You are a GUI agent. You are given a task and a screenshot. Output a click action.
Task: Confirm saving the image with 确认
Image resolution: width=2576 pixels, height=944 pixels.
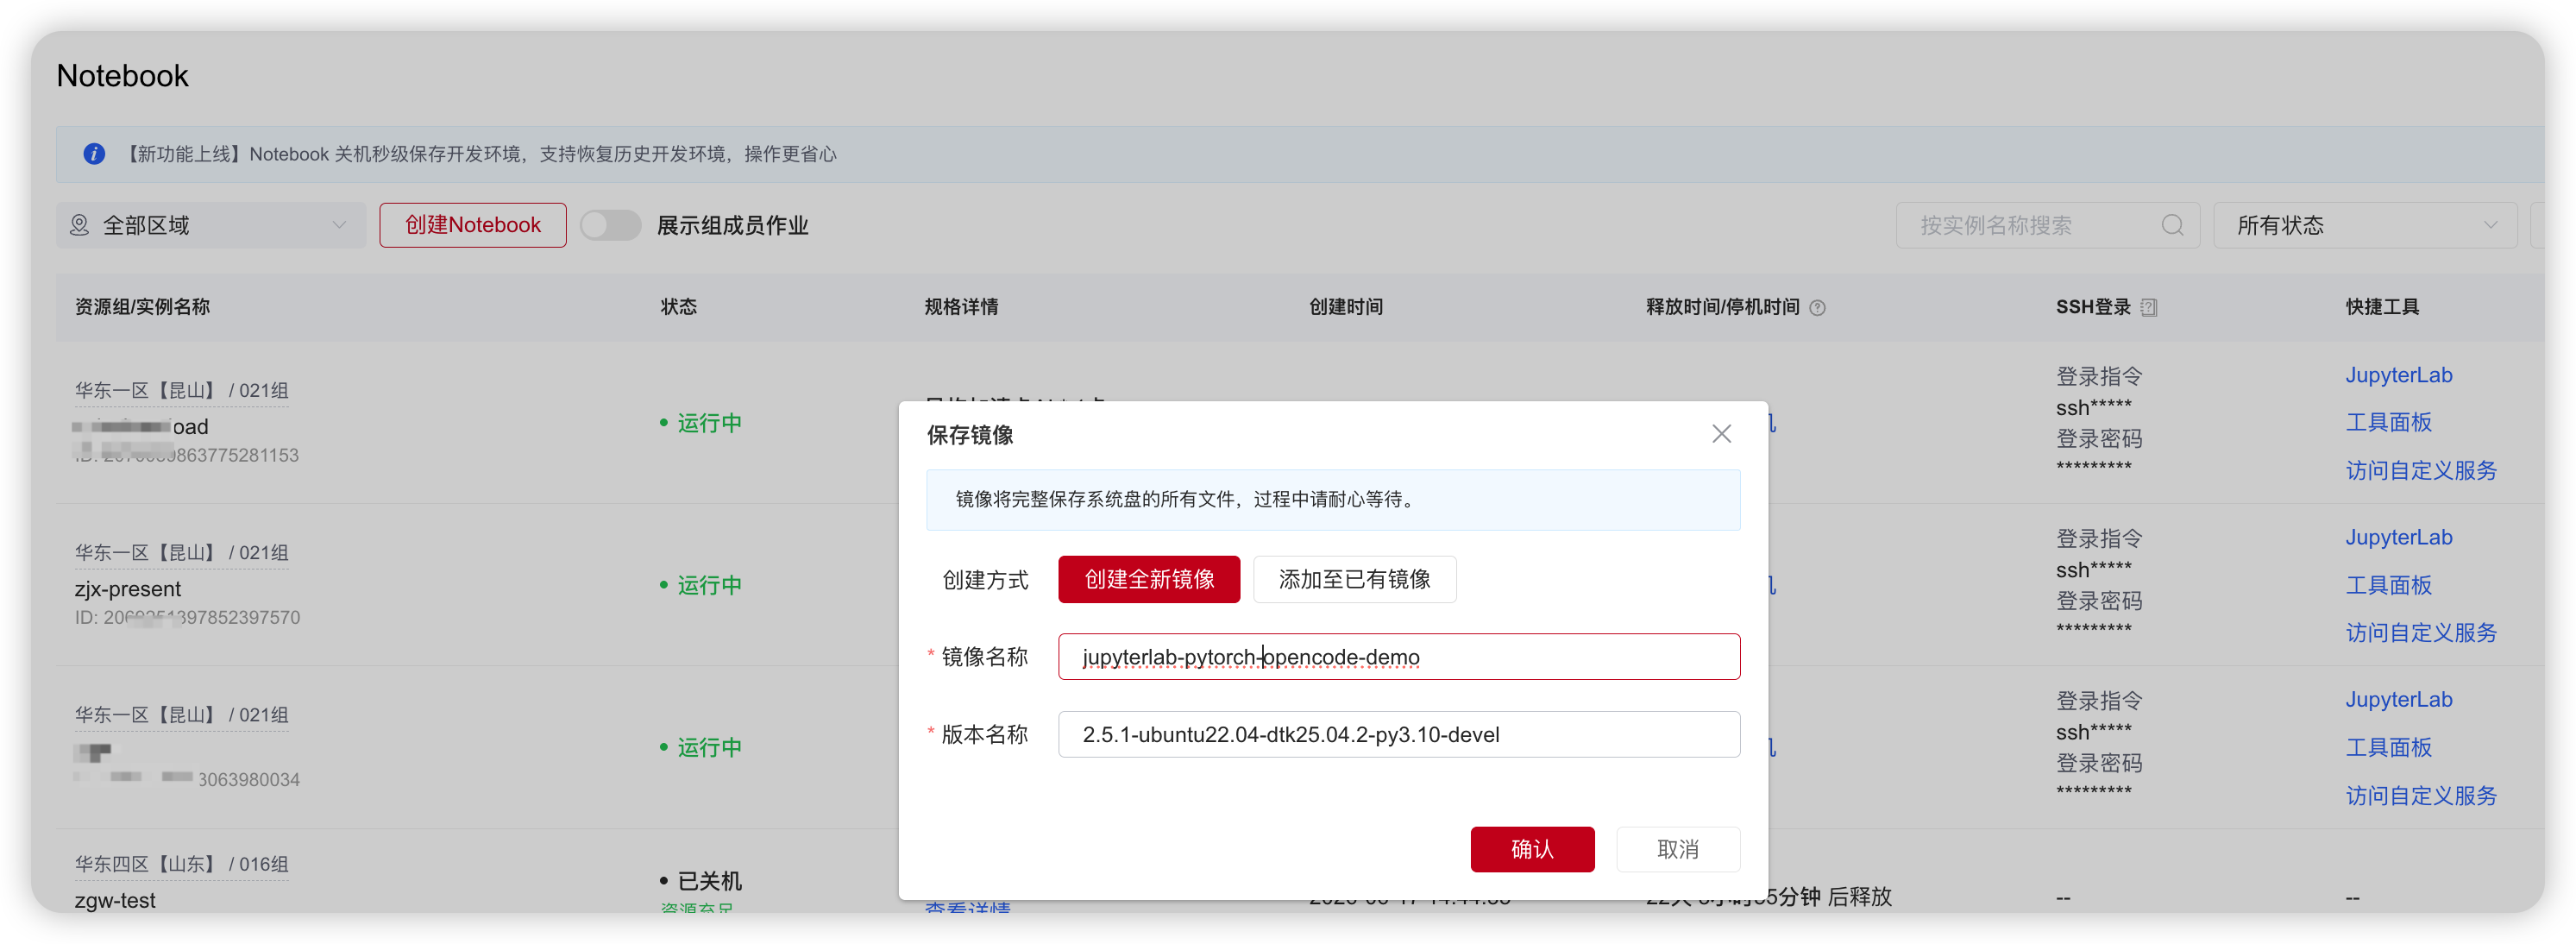click(x=1532, y=849)
